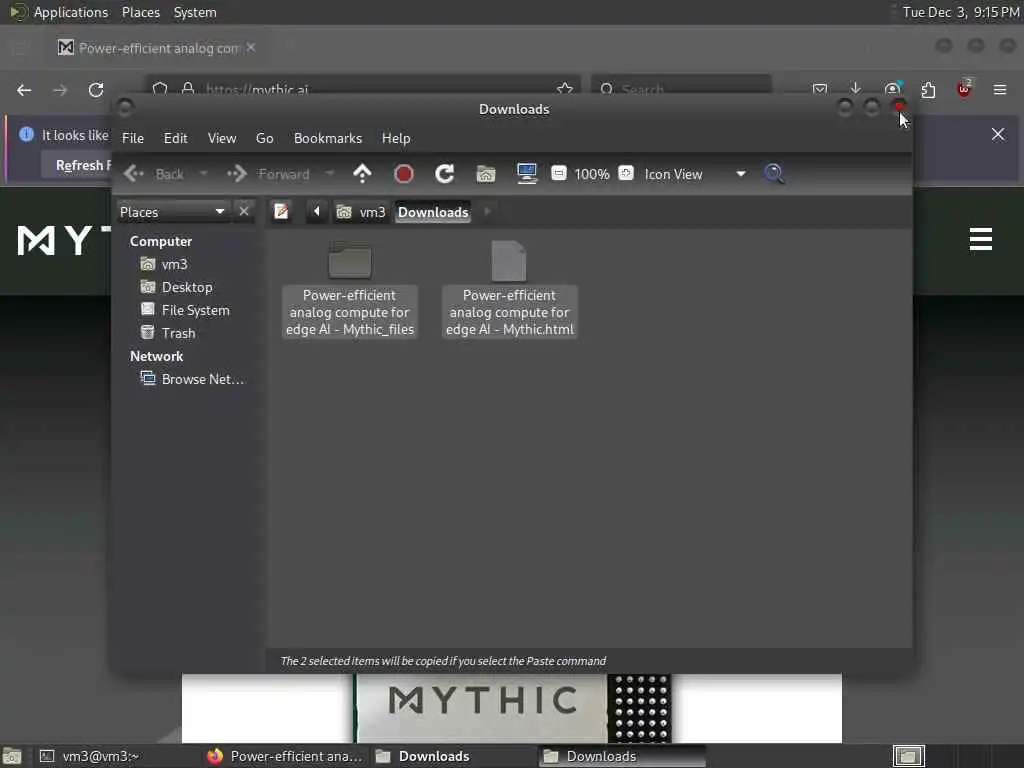The image size is (1024, 768).
Task: Open the Help menu
Action: point(396,138)
